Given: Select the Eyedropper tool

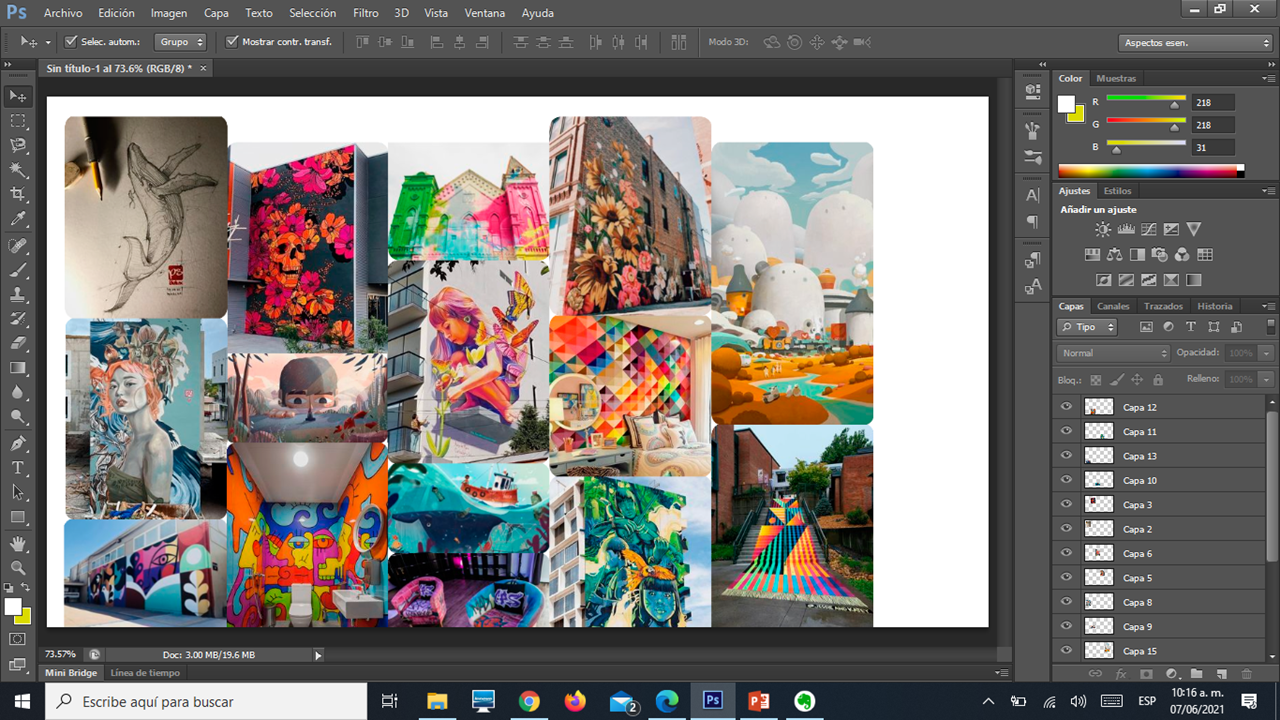Looking at the screenshot, I should pyautogui.click(x=18, y=219).
